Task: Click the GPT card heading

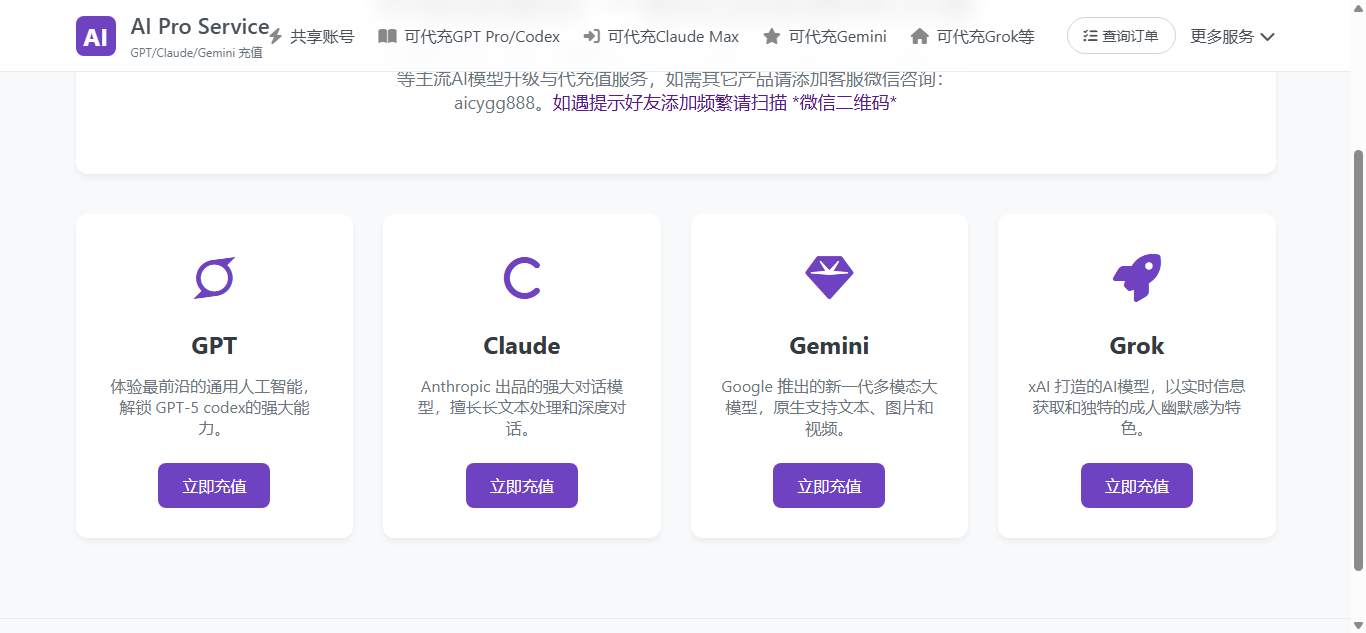Action: 214,346
